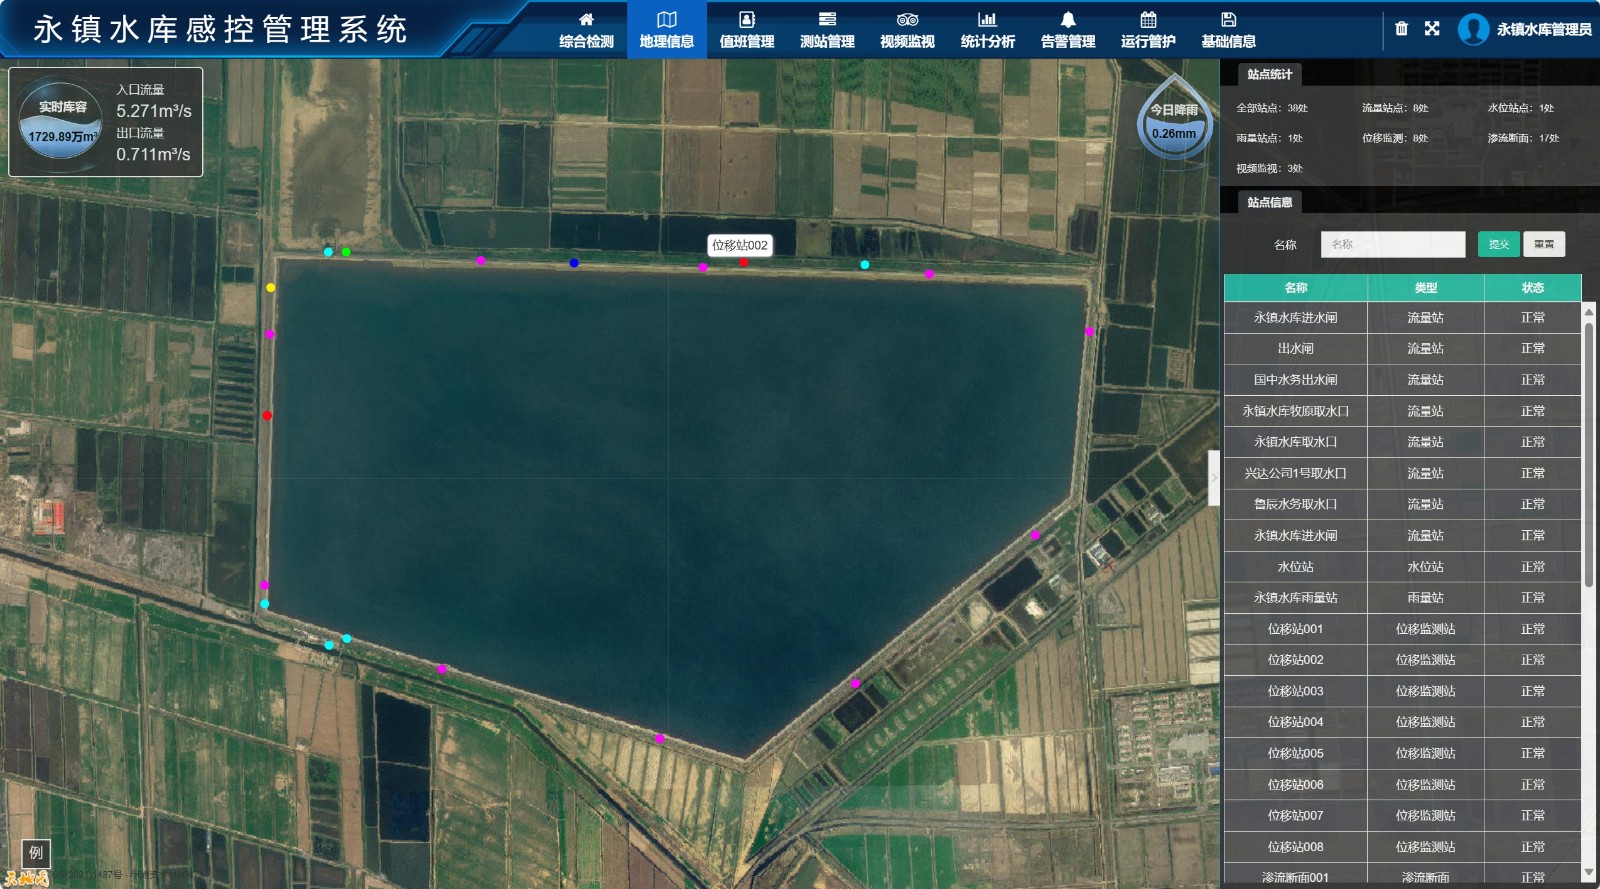The image size is (1600, 889).
Task: Select the 位移站001 row
Action: 1402,629
